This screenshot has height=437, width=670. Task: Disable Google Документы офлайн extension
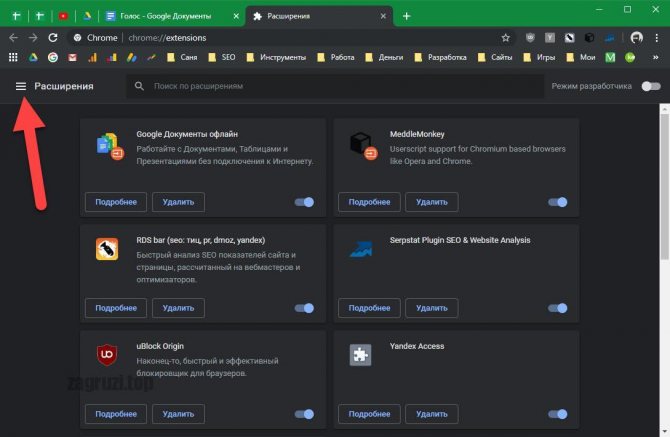tap(304, 202)
